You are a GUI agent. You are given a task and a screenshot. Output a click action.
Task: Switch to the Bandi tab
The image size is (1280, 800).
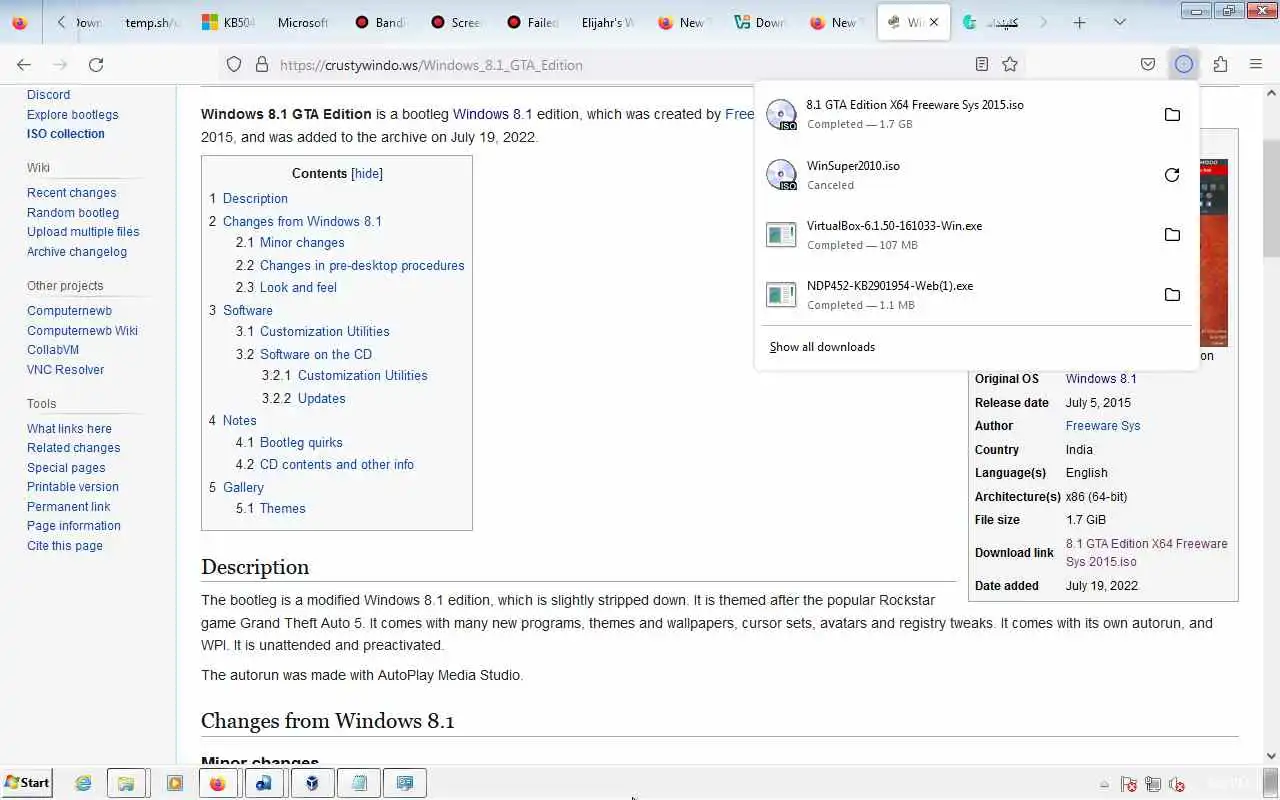coord(381,22)
